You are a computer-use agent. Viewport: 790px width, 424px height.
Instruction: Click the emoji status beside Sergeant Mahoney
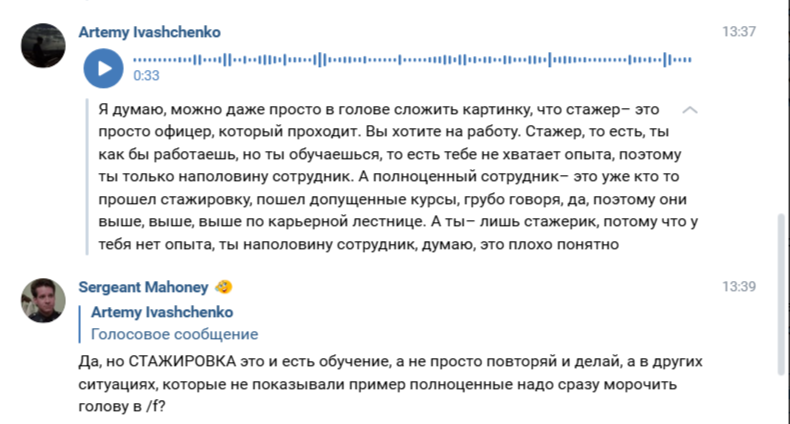[x=224, y=287]
